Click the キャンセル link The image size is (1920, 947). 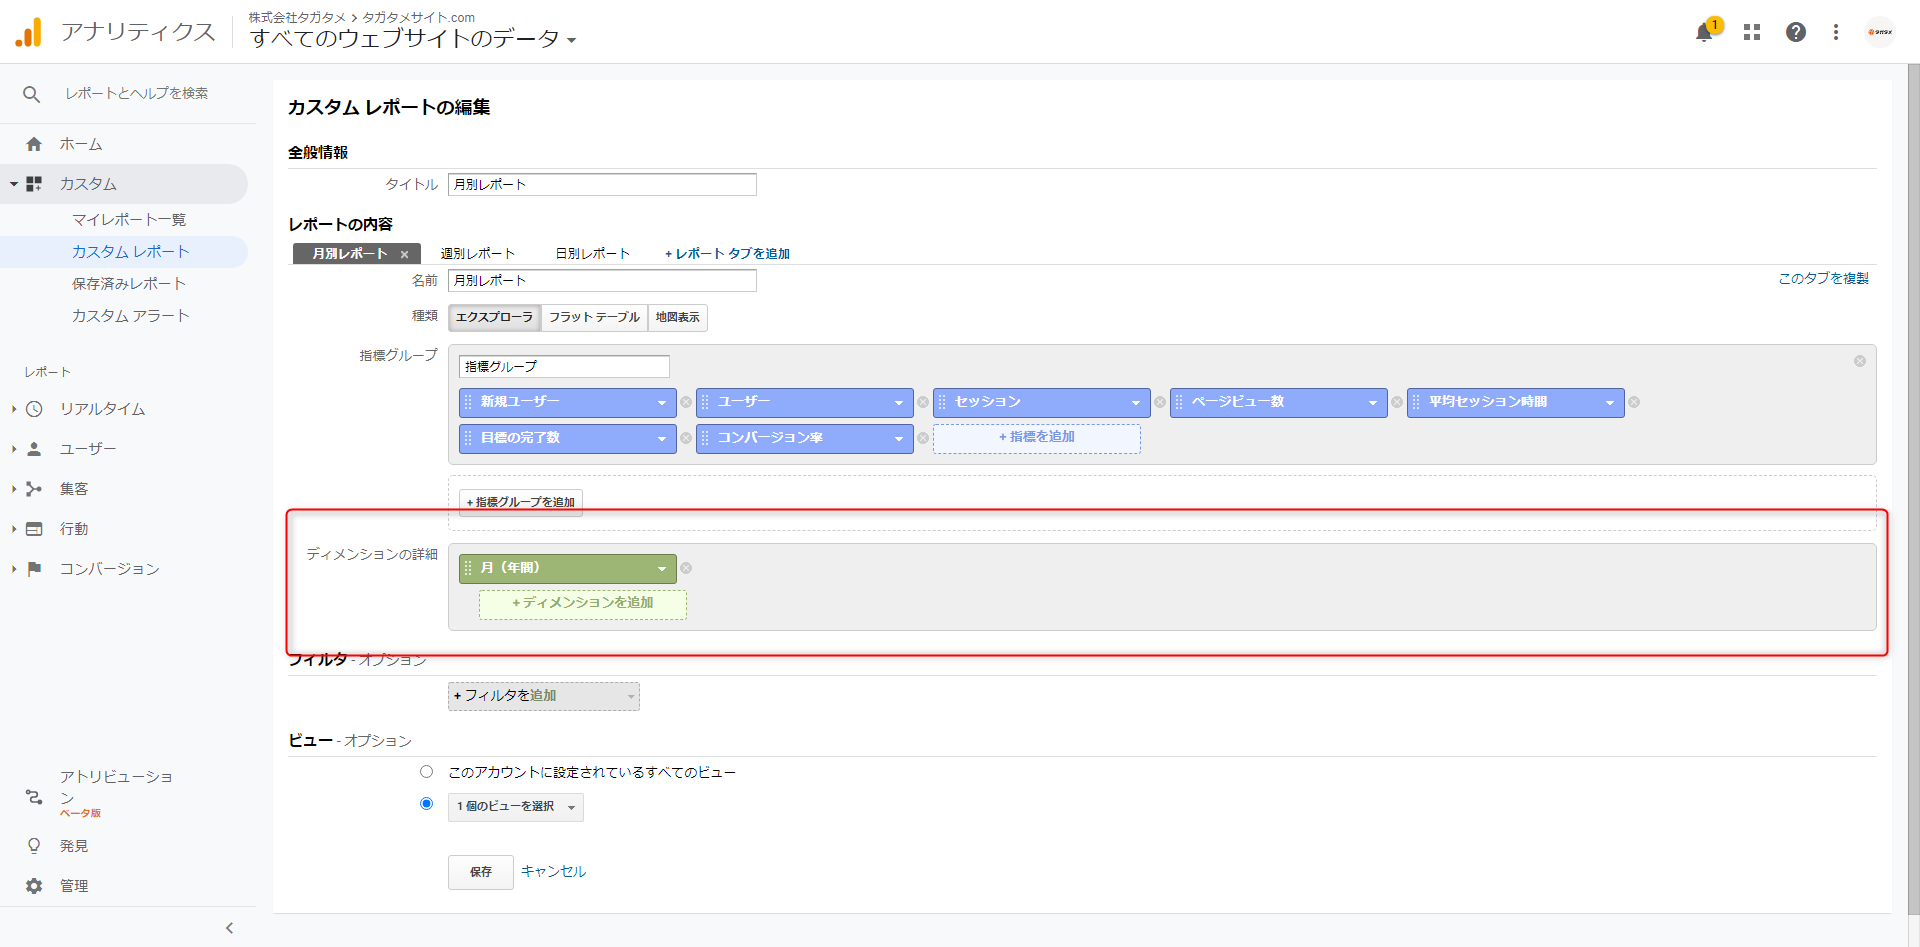click(553, 872)
